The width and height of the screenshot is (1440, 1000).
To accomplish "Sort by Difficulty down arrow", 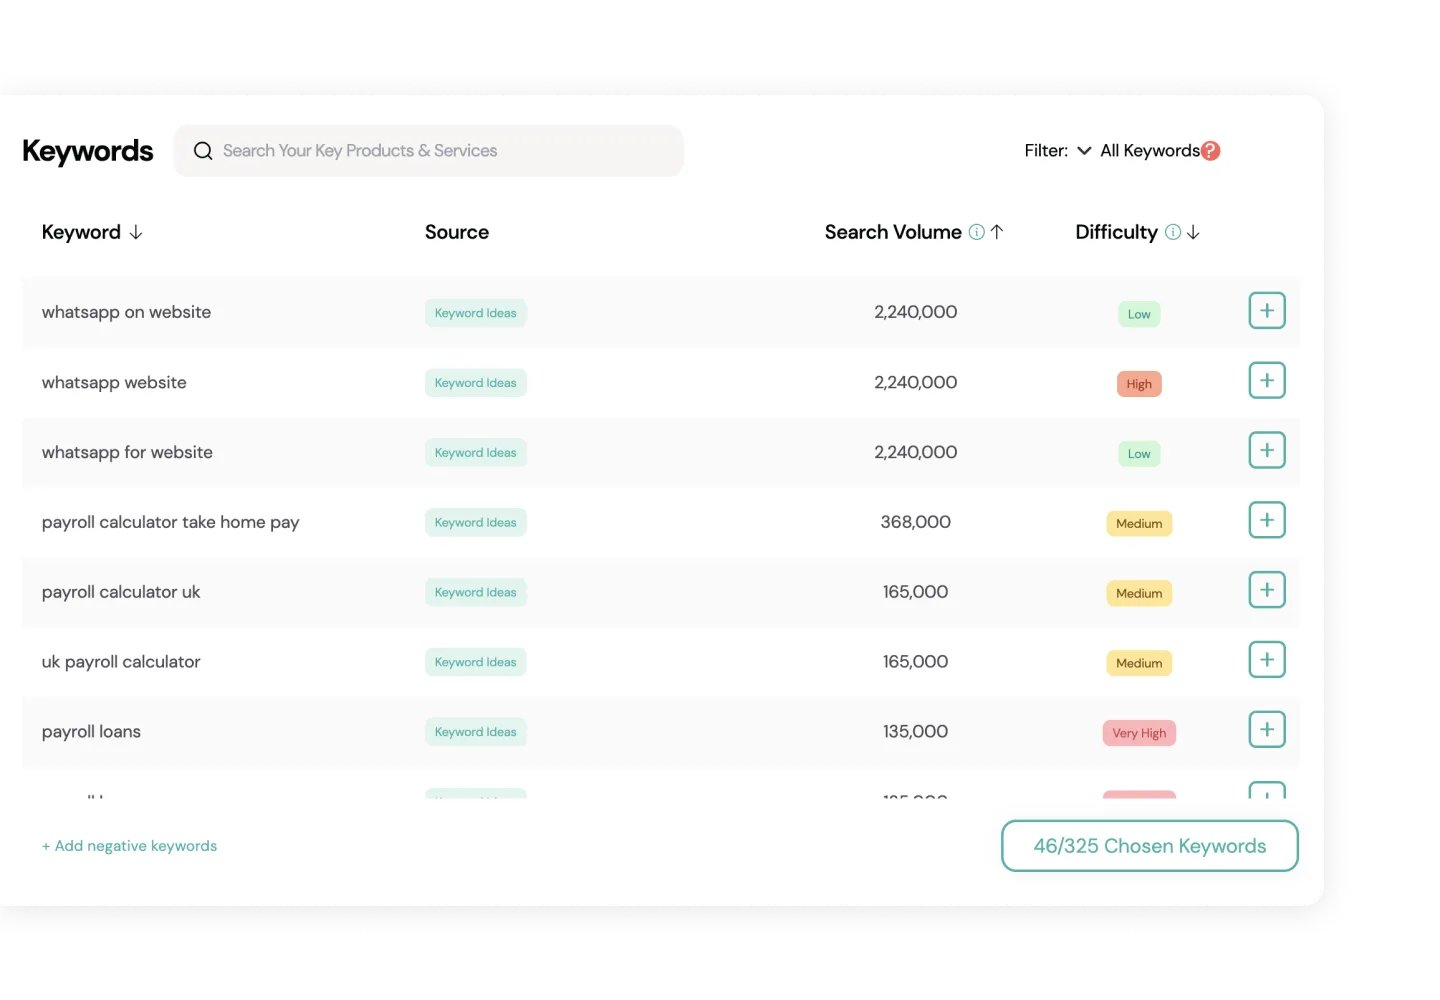I will pos(1193,232).
